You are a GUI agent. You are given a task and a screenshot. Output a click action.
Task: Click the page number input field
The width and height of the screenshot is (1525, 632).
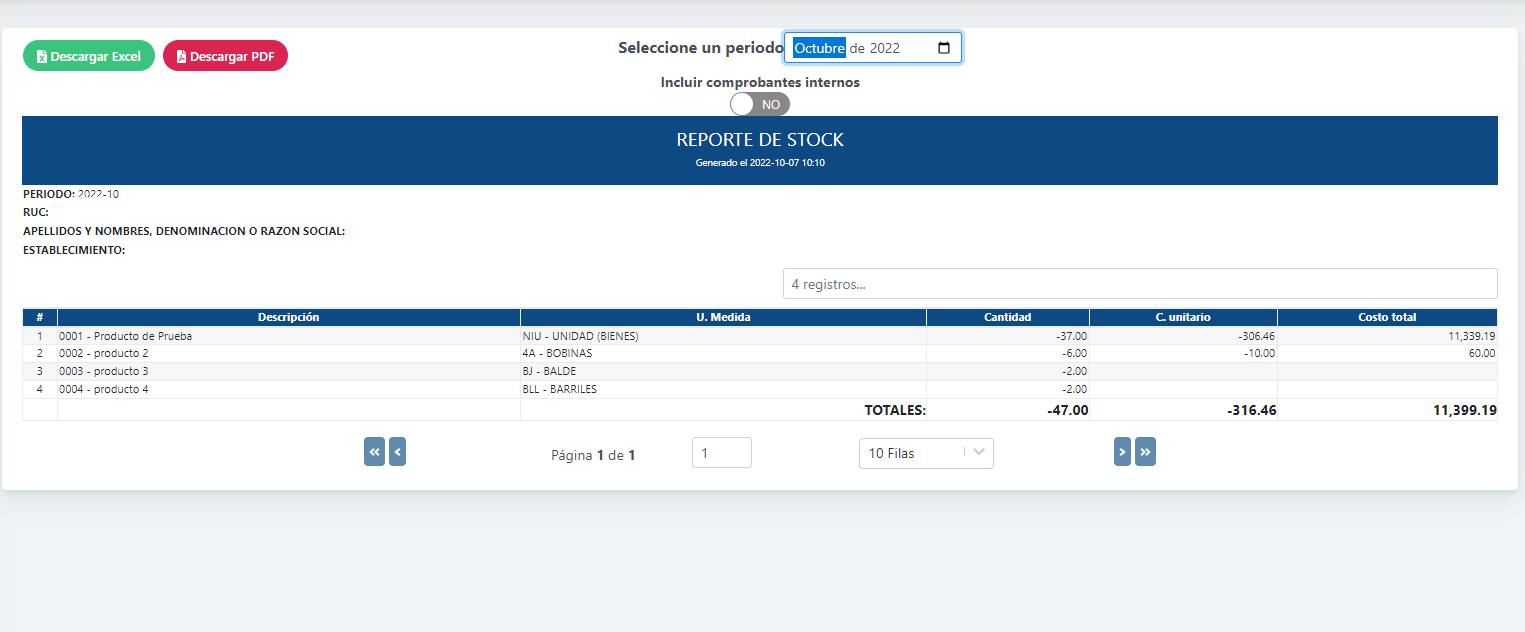721,453
